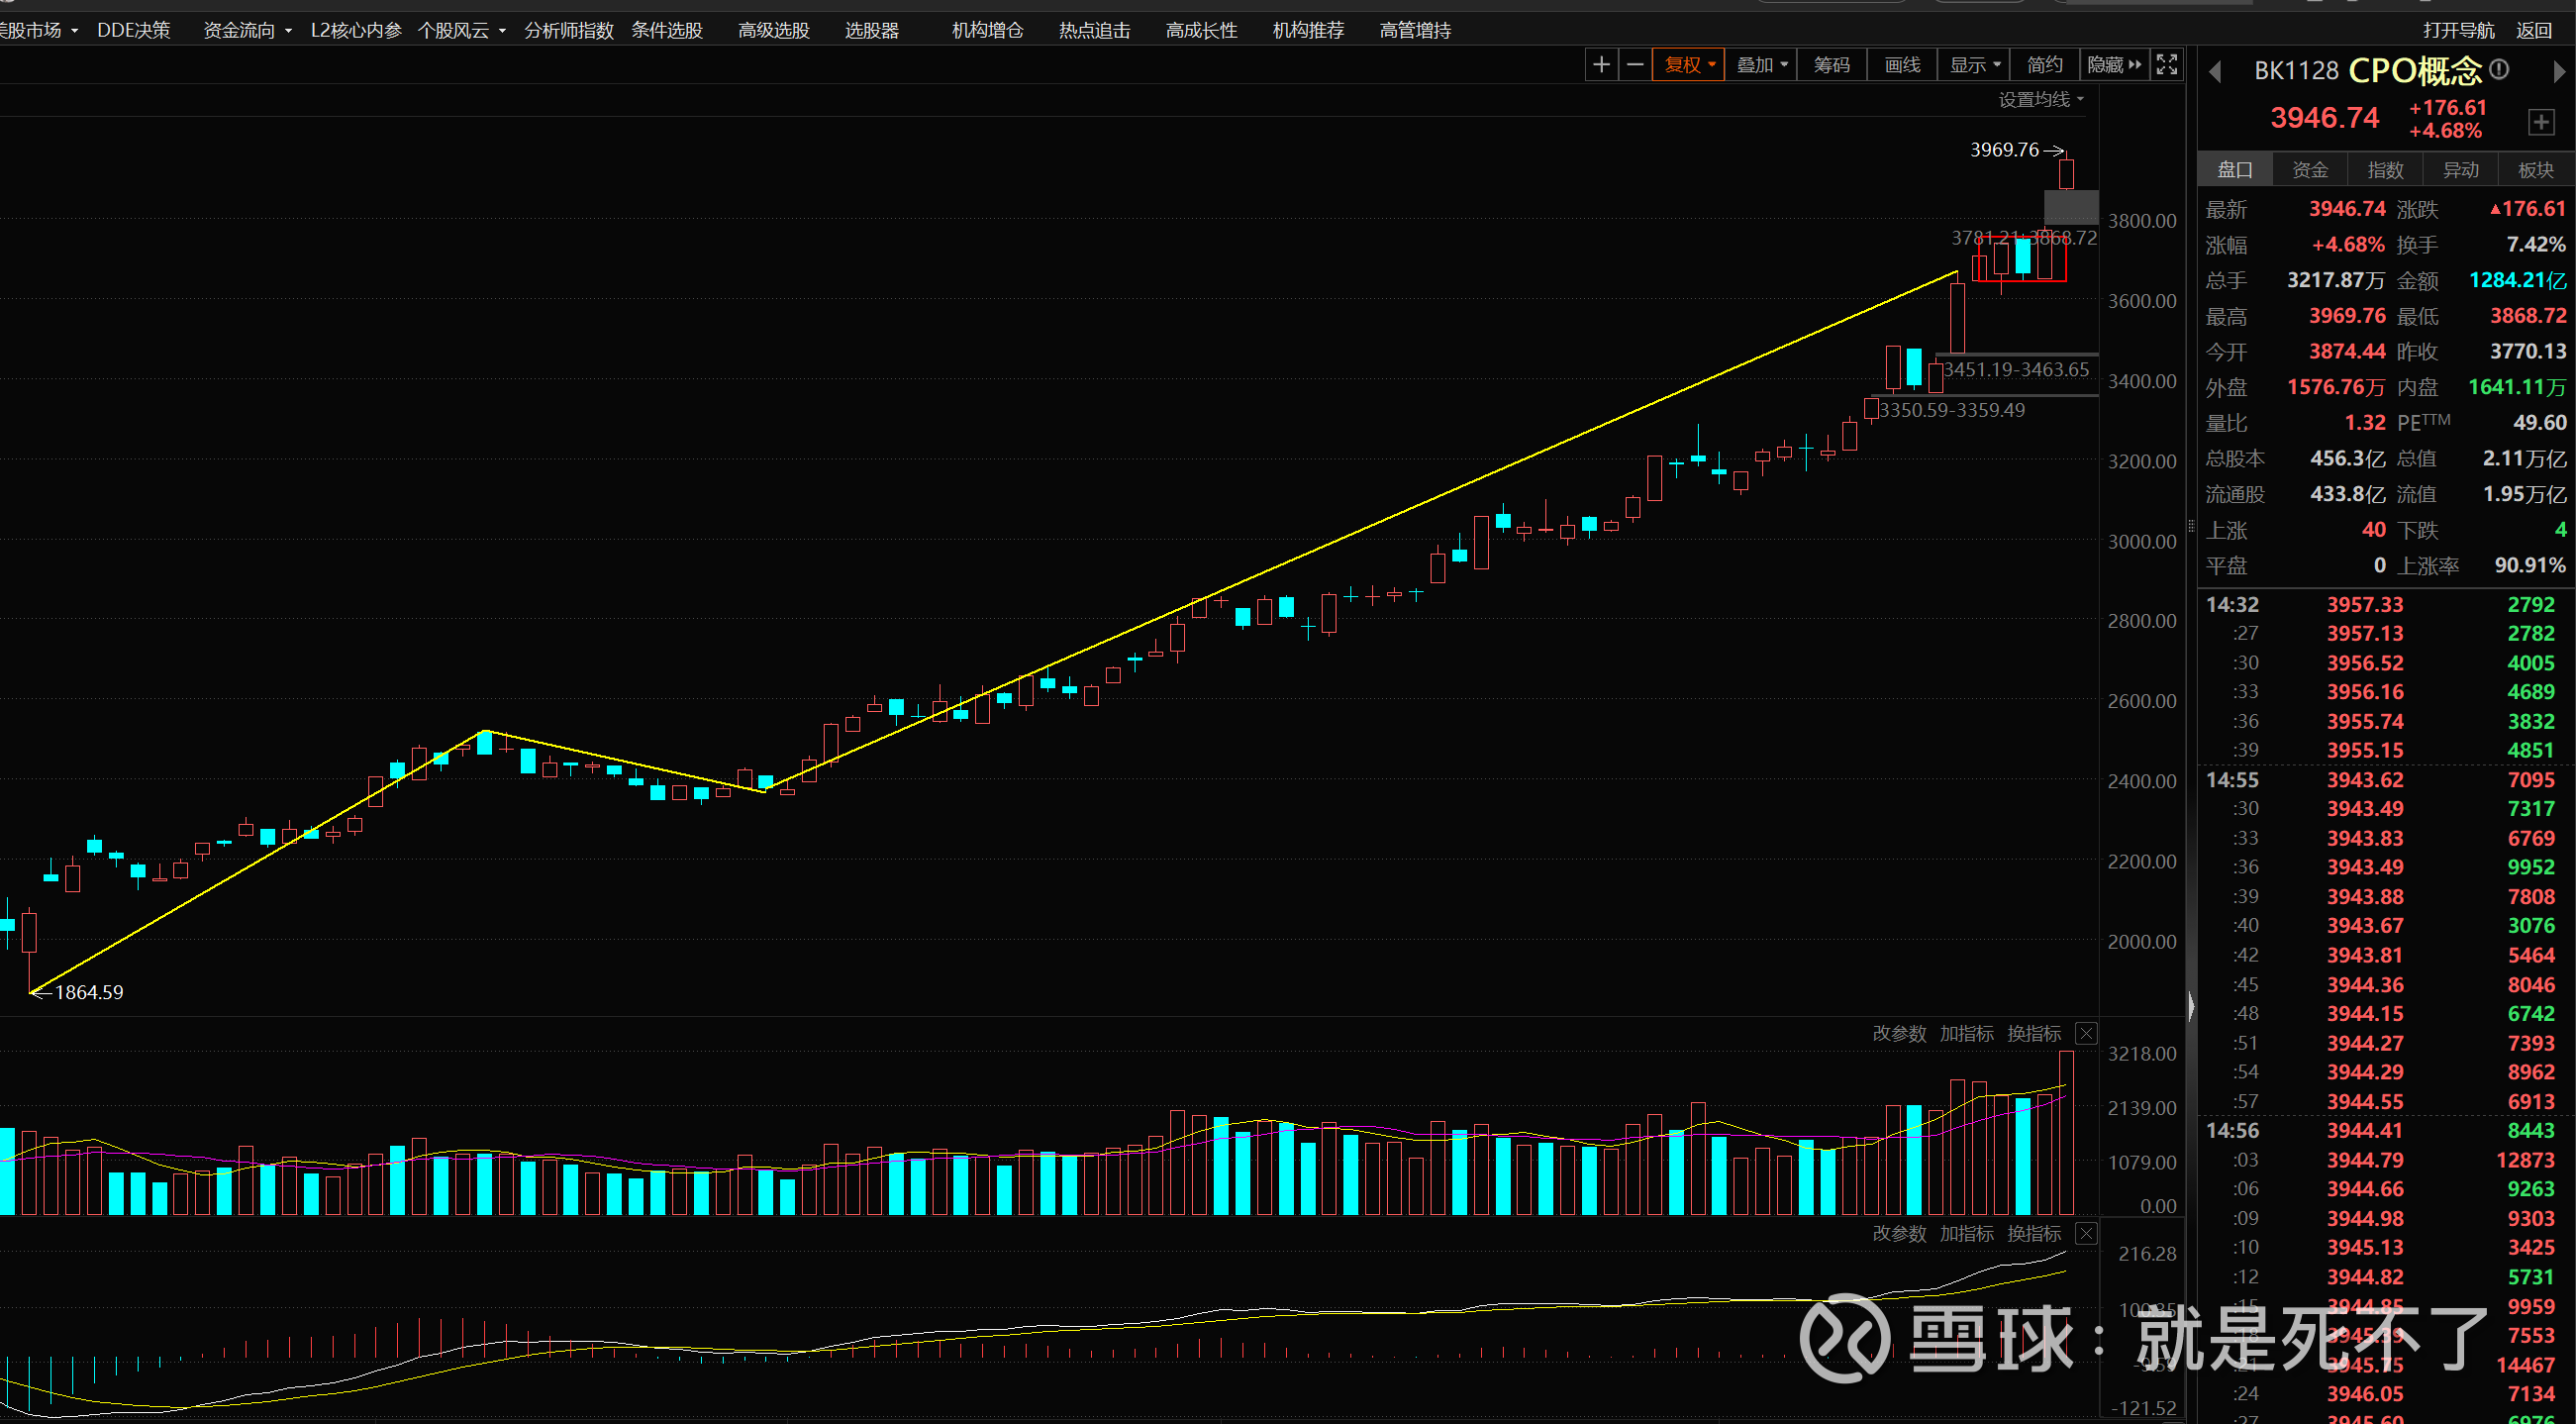
Task: Close the volume indicator panel
Action: 2086,1033
